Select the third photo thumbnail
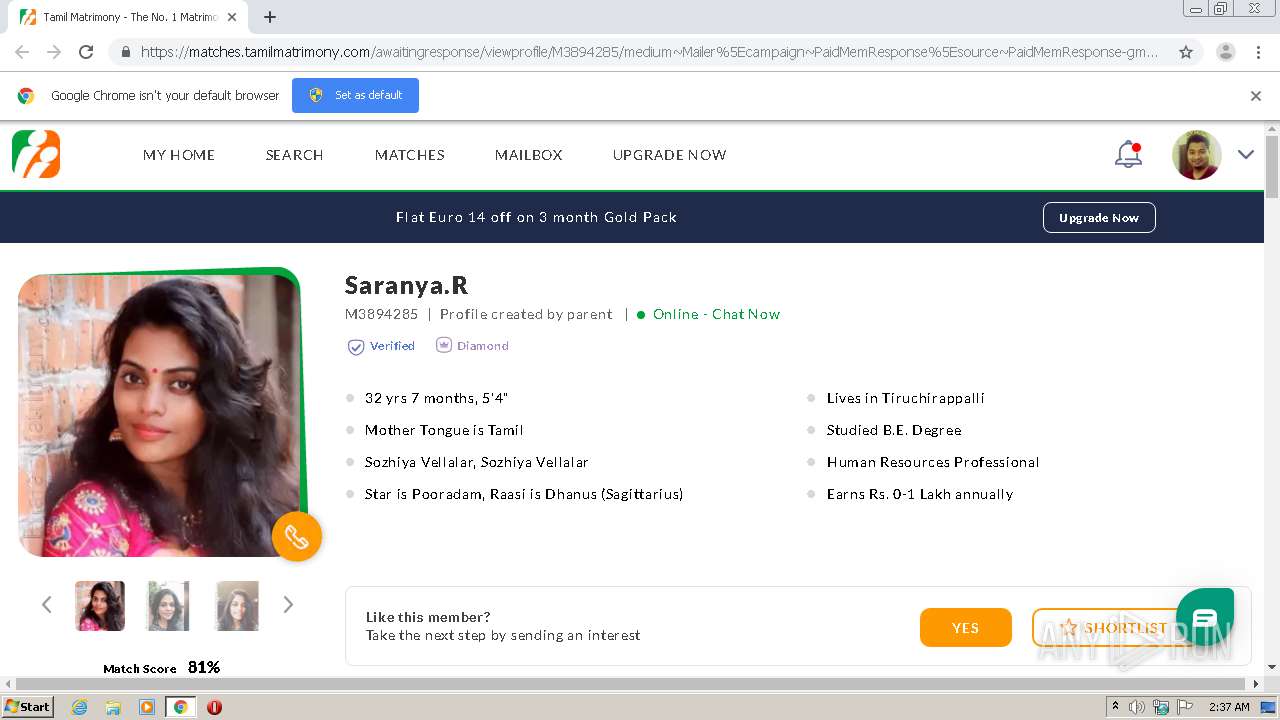This screenshot has height=720, width=1280. click(x=237, y=606)
